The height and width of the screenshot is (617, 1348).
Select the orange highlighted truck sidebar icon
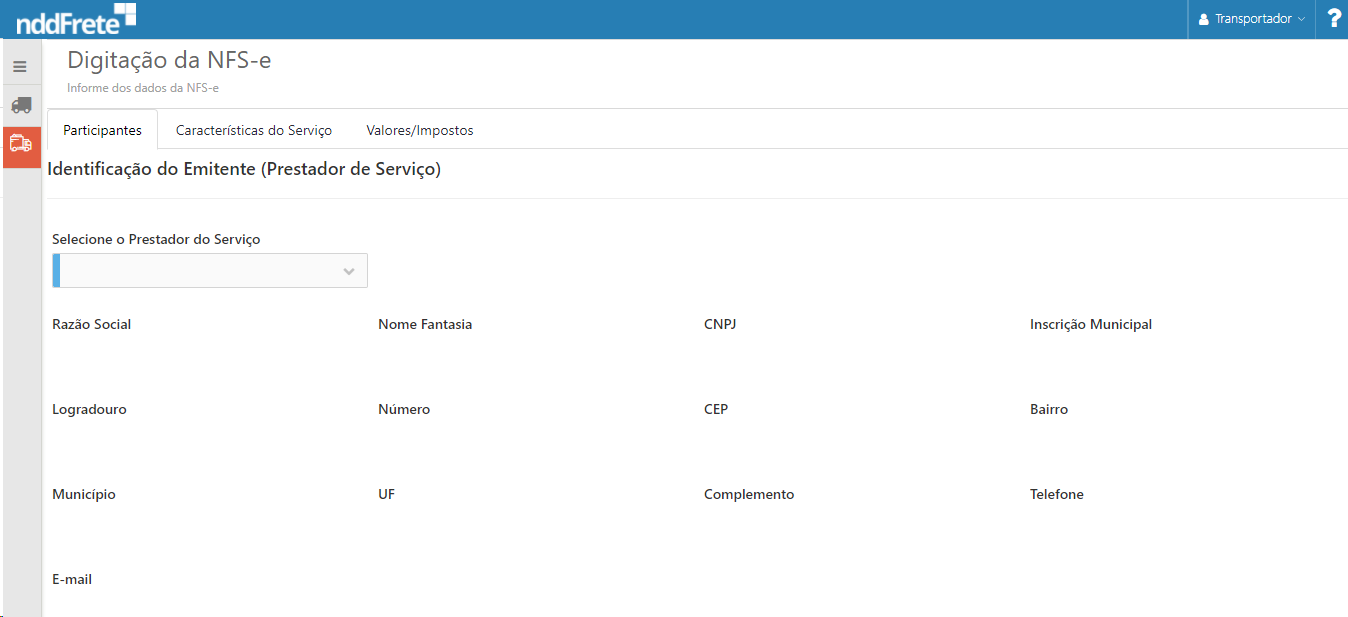(21, 144)
